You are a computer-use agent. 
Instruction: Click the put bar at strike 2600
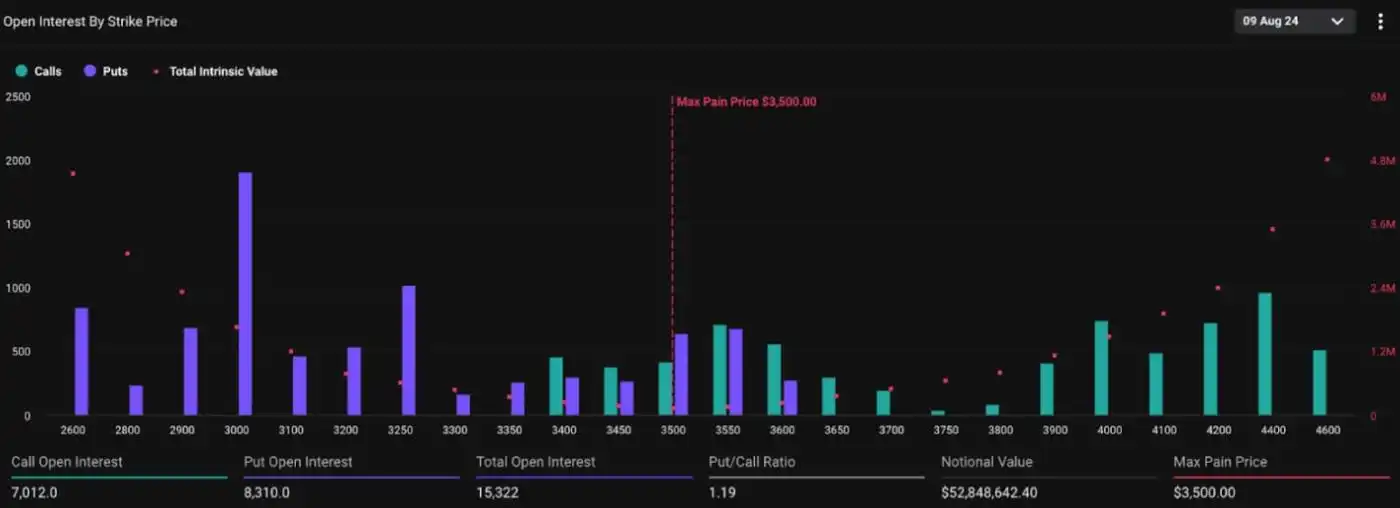[81, 361]
